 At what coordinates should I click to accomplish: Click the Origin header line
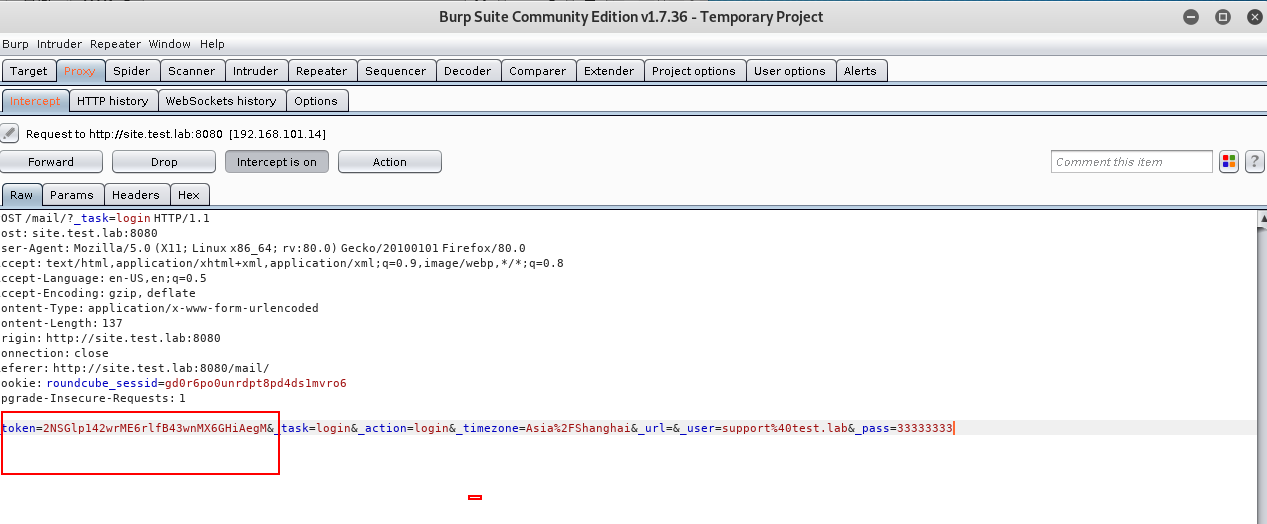point(110,338)
